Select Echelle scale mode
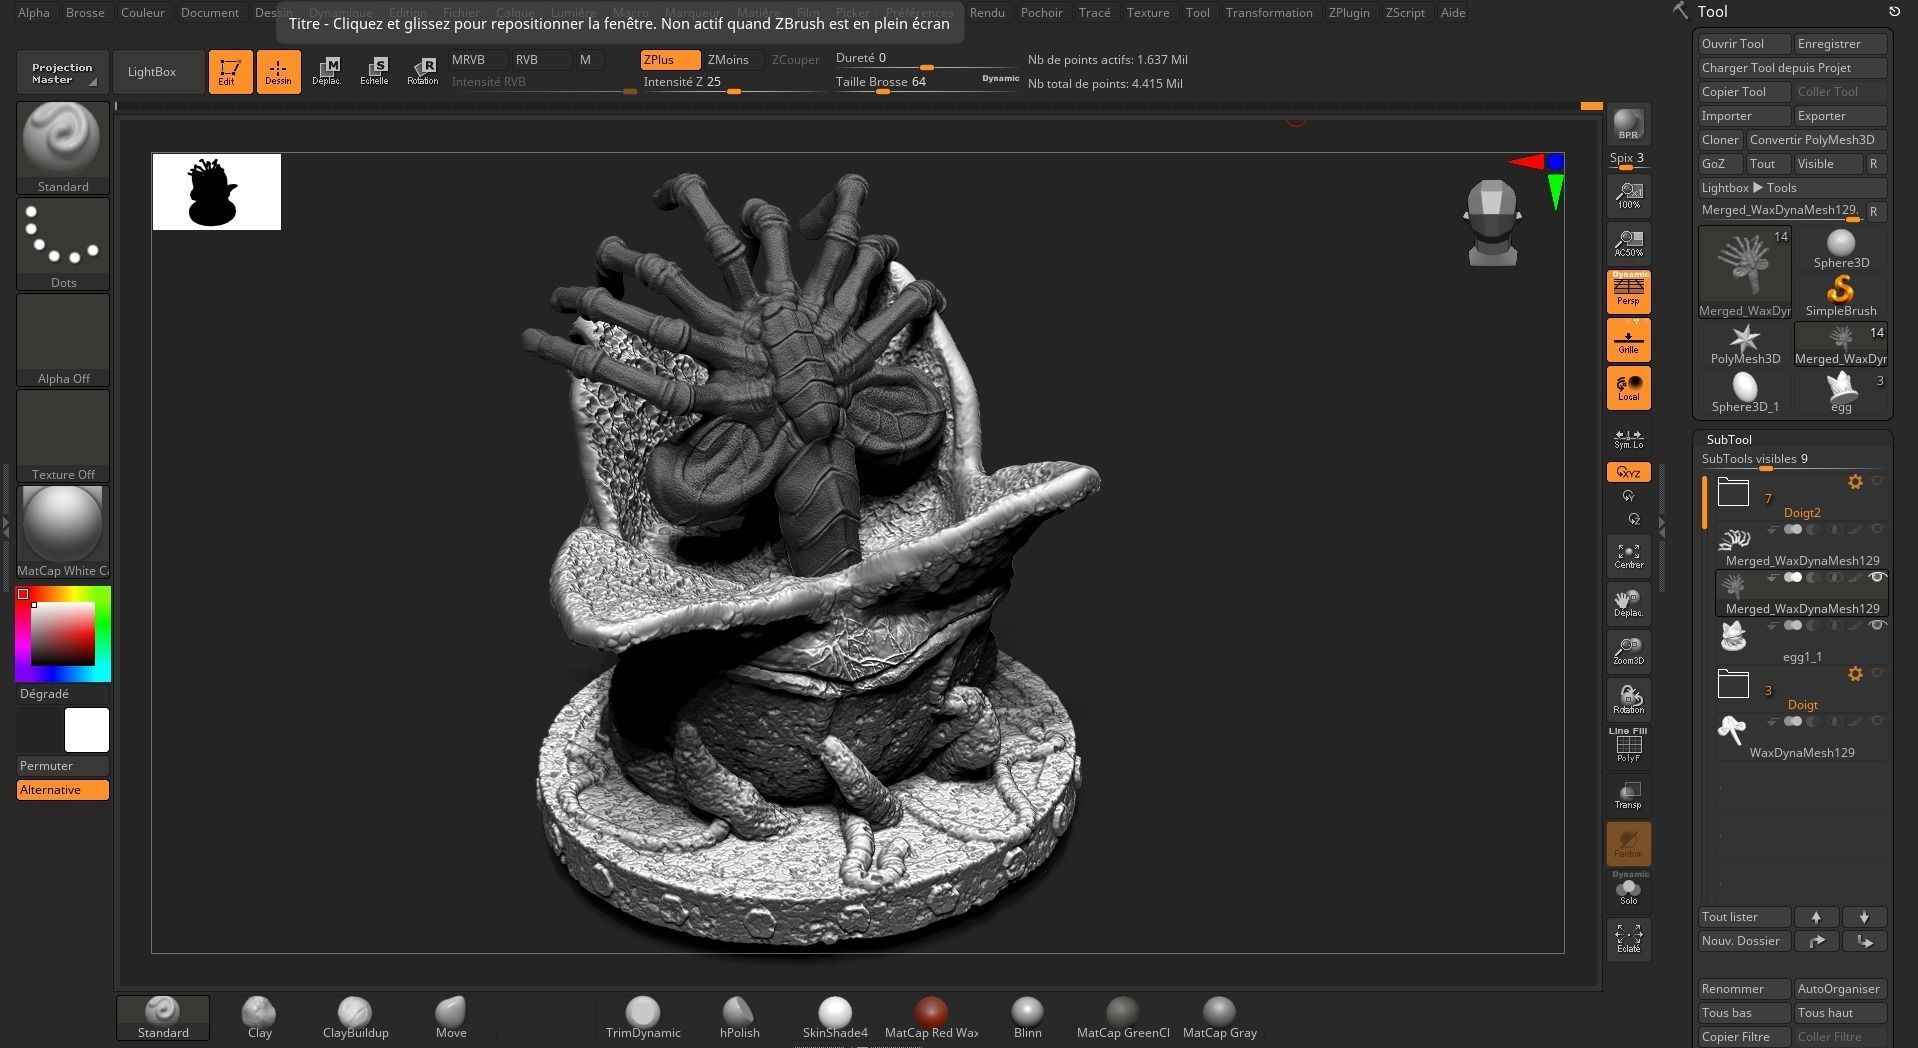Viewport: 1918px width, 1048px height. coord(374,72)
